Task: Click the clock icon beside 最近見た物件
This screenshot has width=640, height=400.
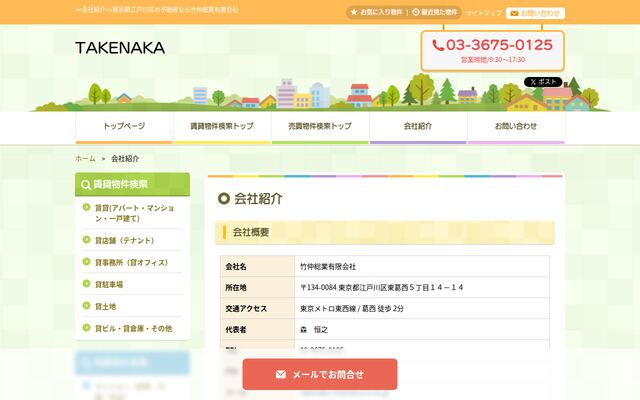Action: [x=416, y=12]
